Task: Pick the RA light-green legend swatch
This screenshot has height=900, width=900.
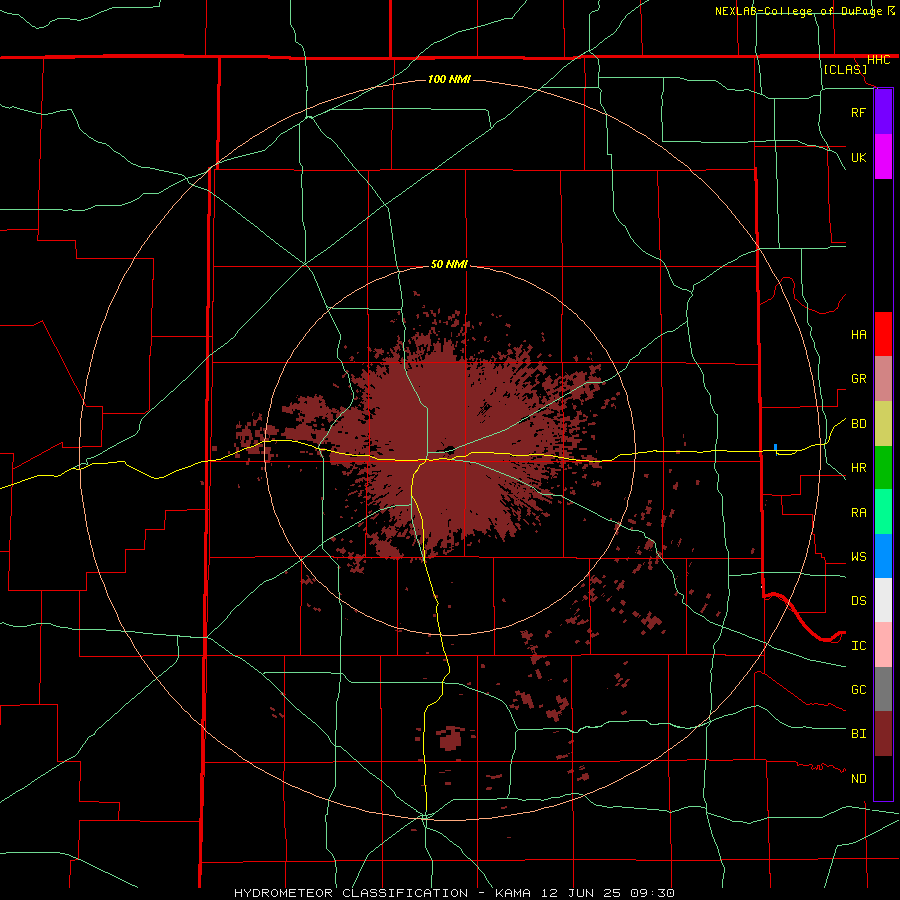Action: (883, 512)
